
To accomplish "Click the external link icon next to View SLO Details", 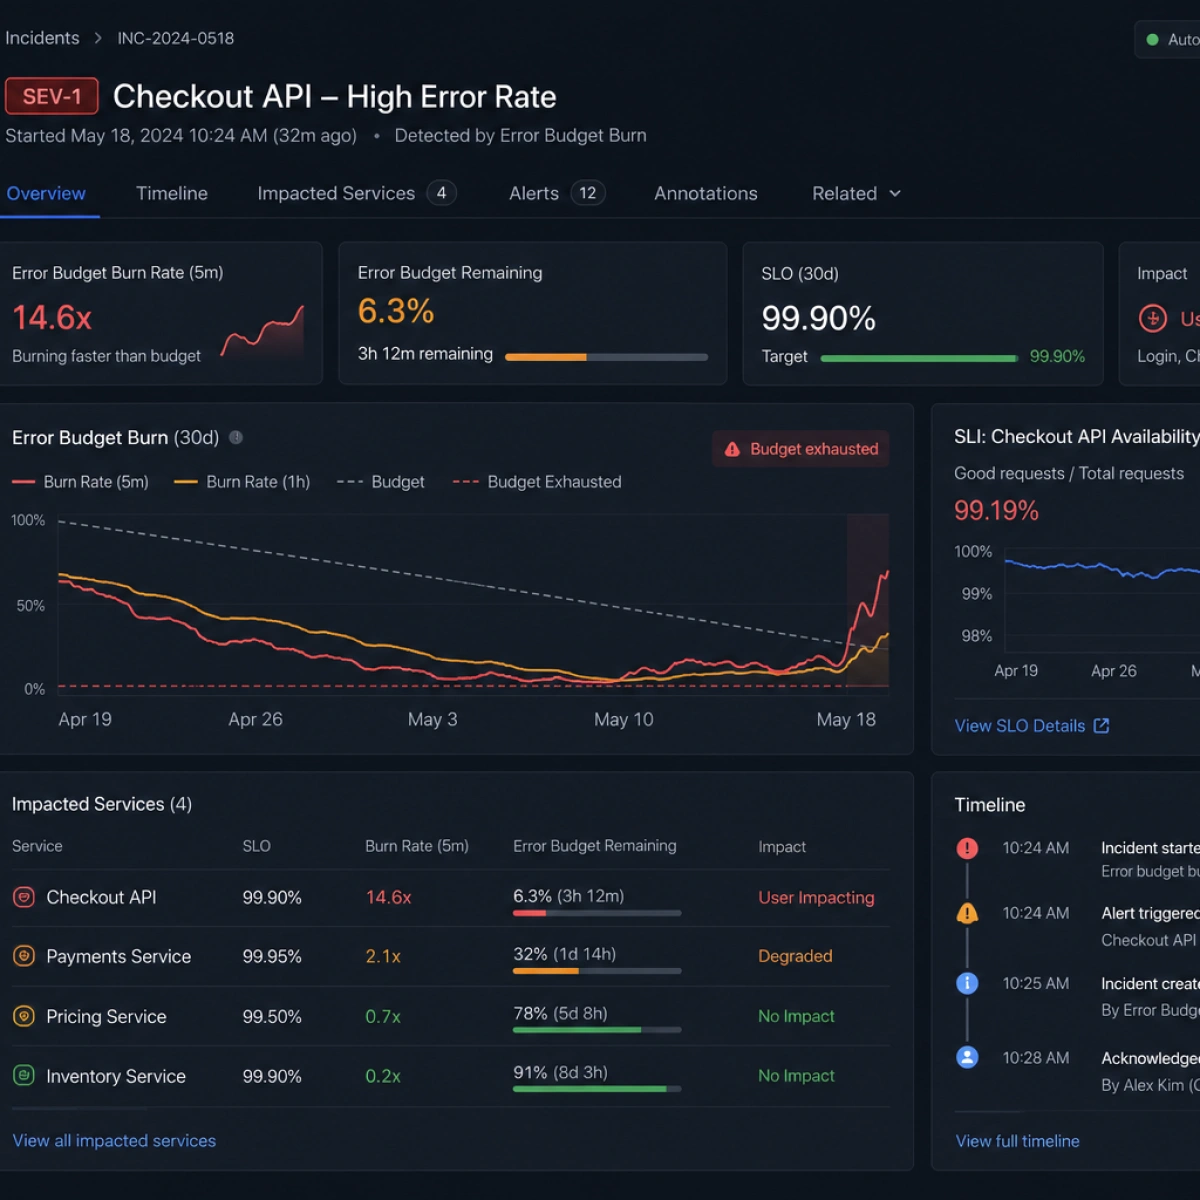I will pos(1101,726).
